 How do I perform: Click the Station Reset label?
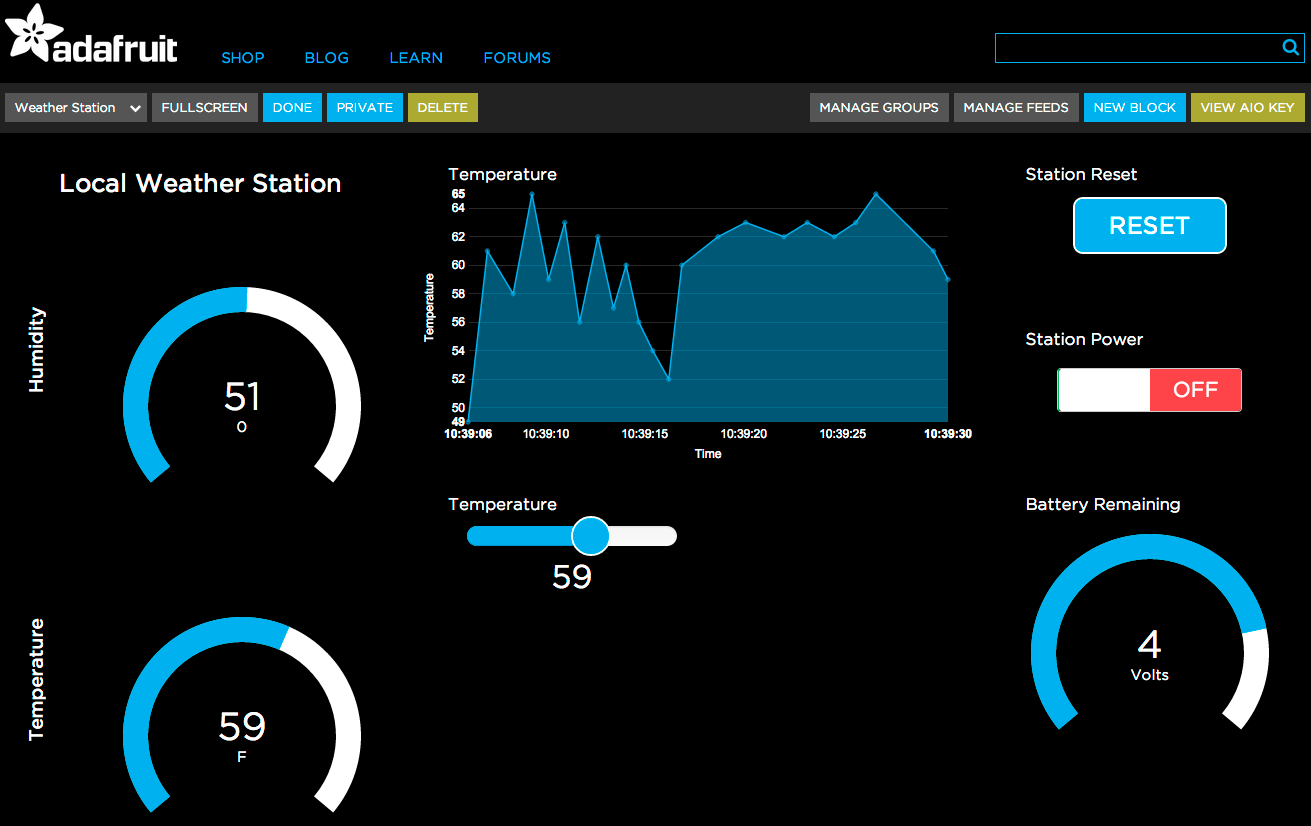point(1081,174)
